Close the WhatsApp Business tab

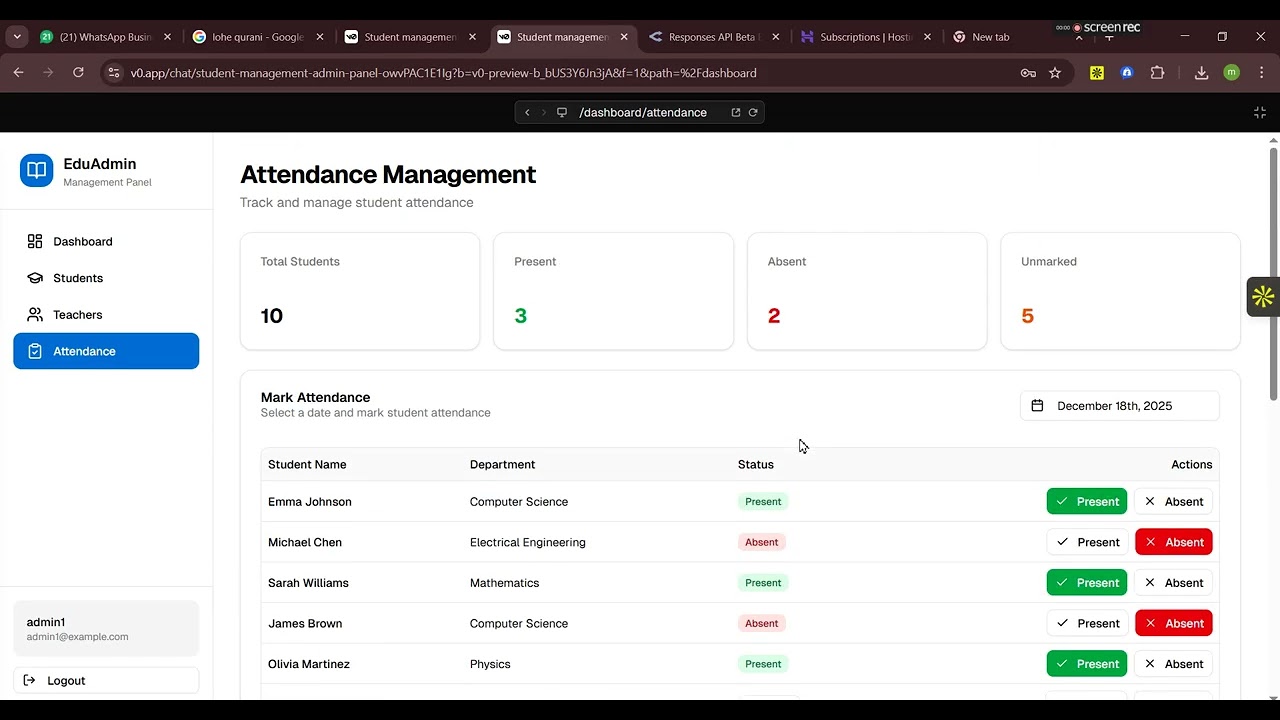(x=167, y=37)
